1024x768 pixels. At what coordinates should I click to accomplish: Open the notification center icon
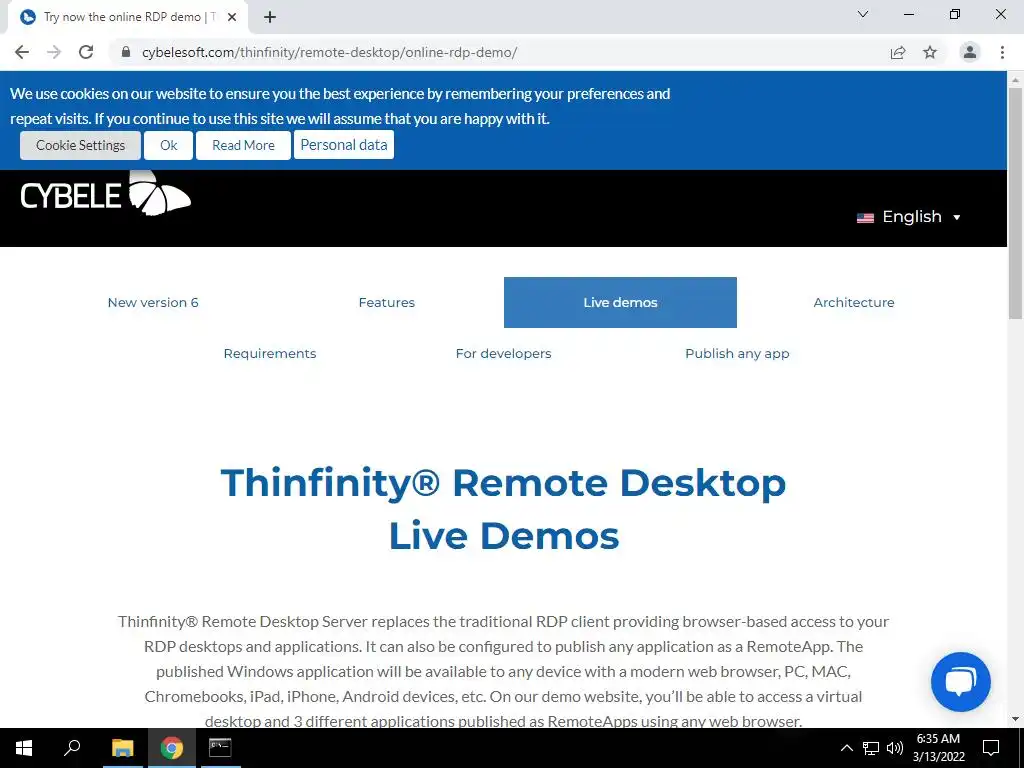[x=991, y=748]
